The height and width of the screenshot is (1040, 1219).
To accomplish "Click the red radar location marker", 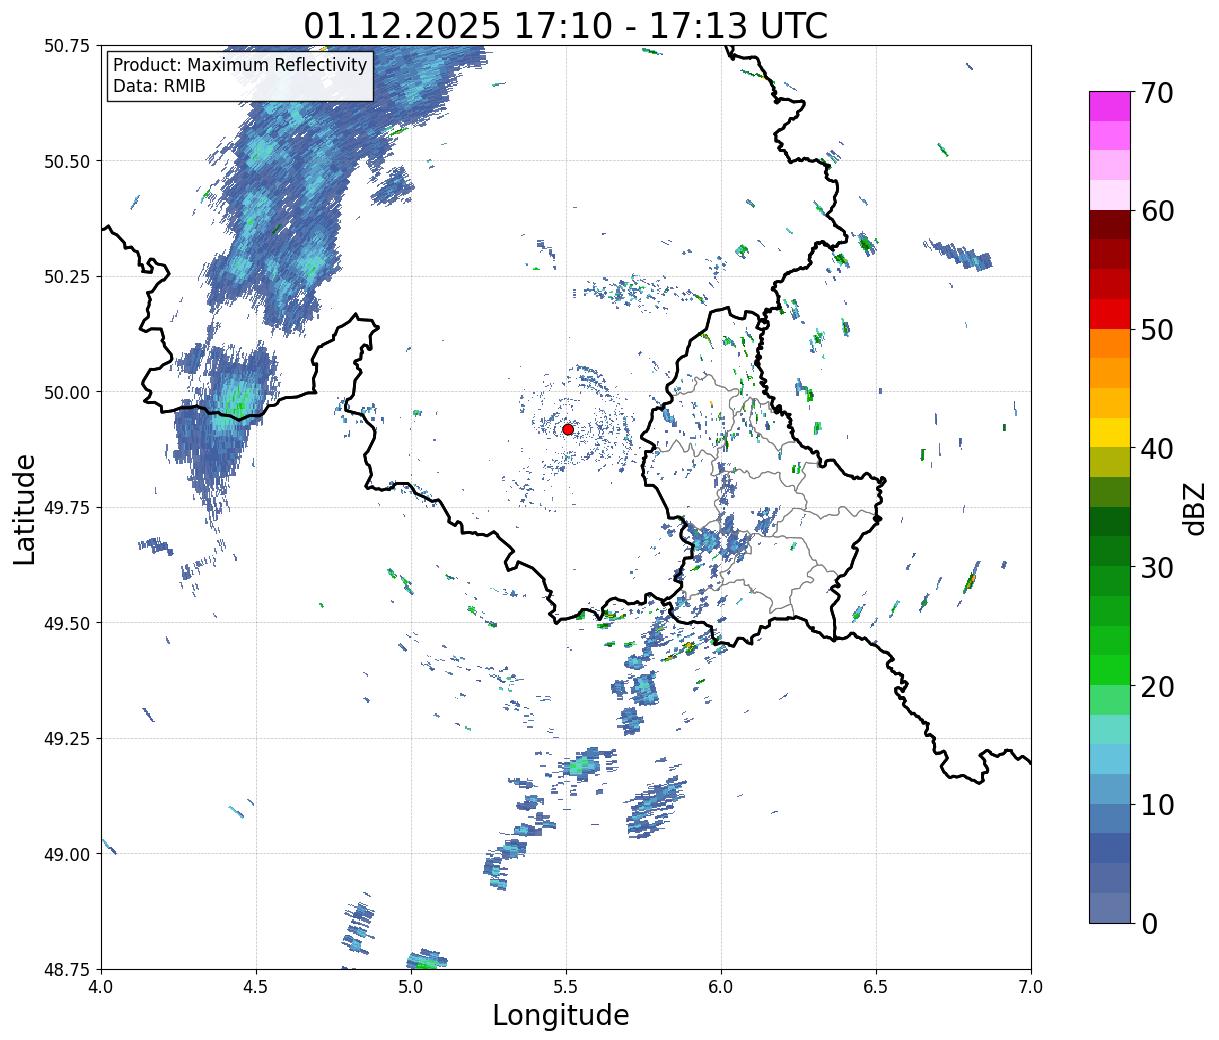I will coord(567,429).
